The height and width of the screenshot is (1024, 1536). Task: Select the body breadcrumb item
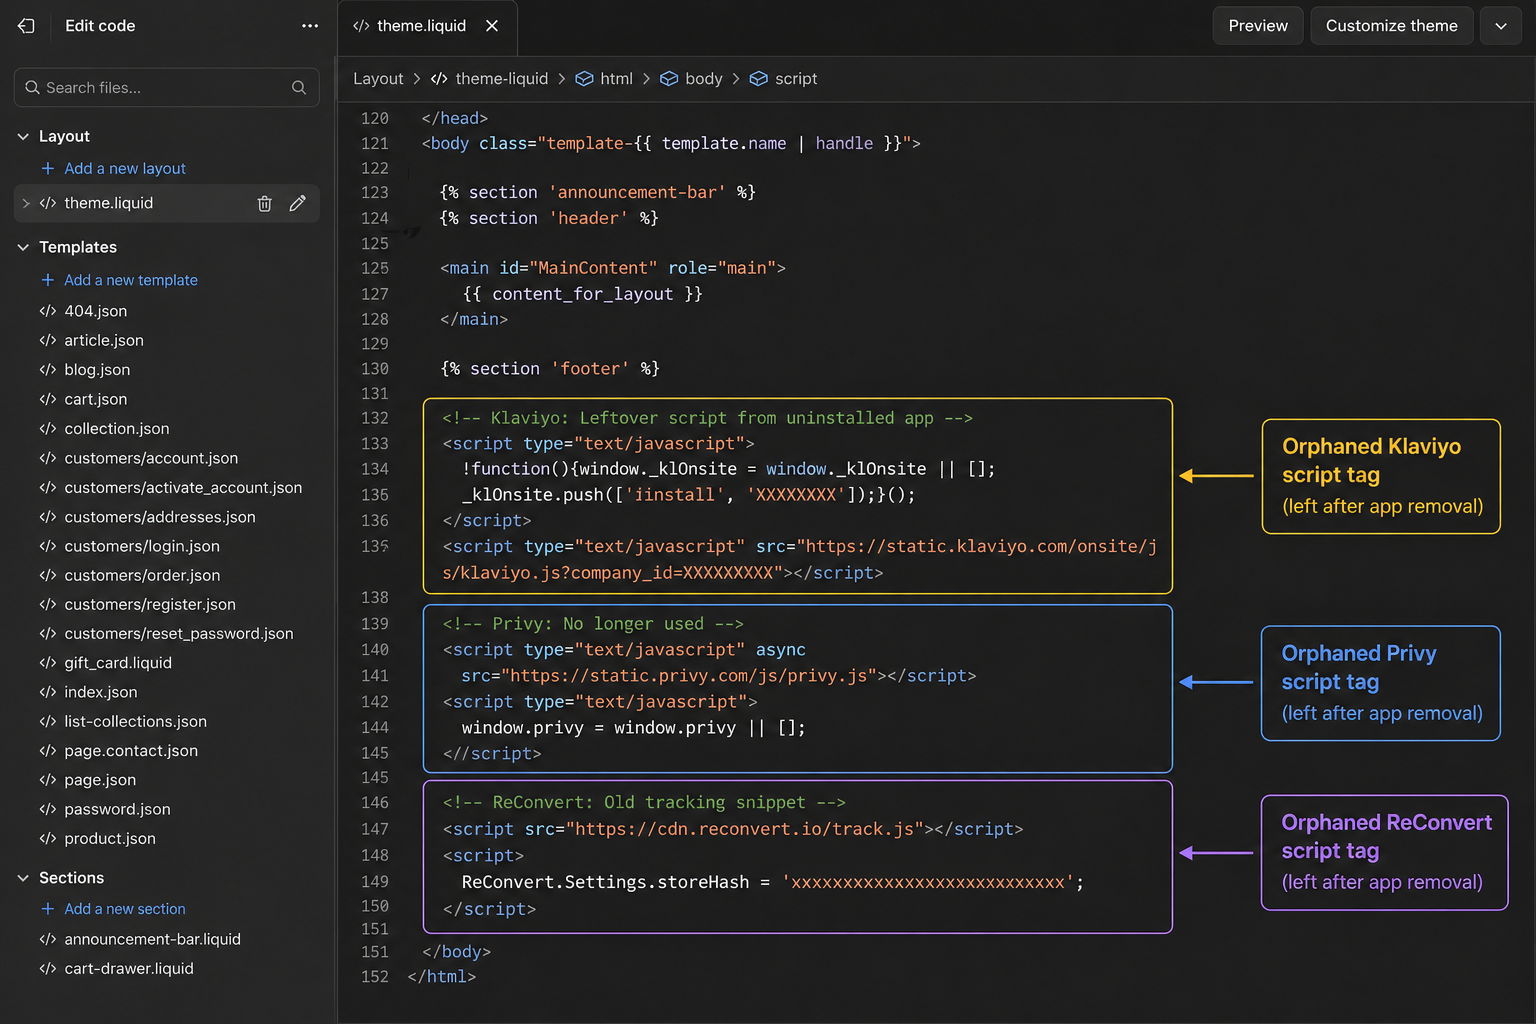(703, 79)
